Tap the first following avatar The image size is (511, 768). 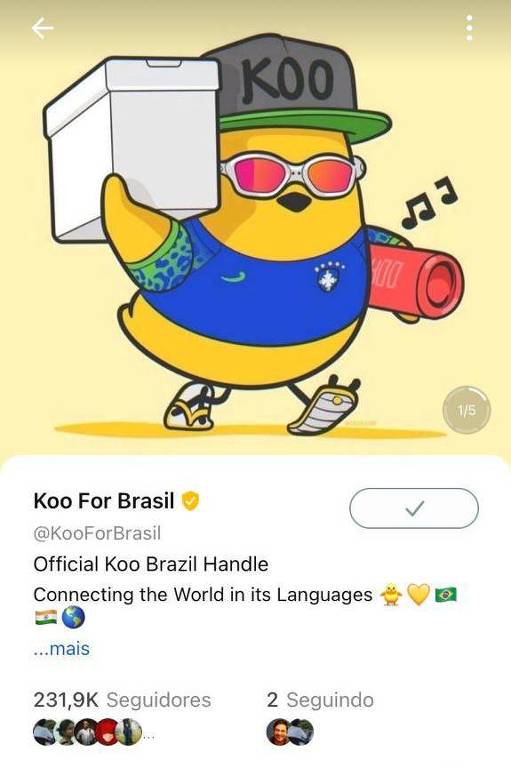(278, 732)
